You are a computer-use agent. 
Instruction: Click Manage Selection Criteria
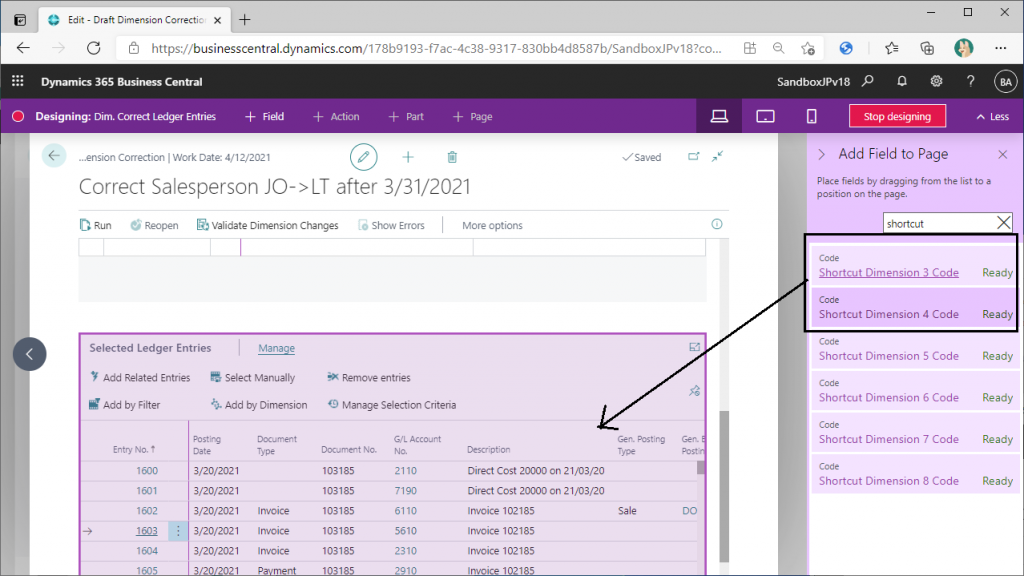[x=392, y=405]
